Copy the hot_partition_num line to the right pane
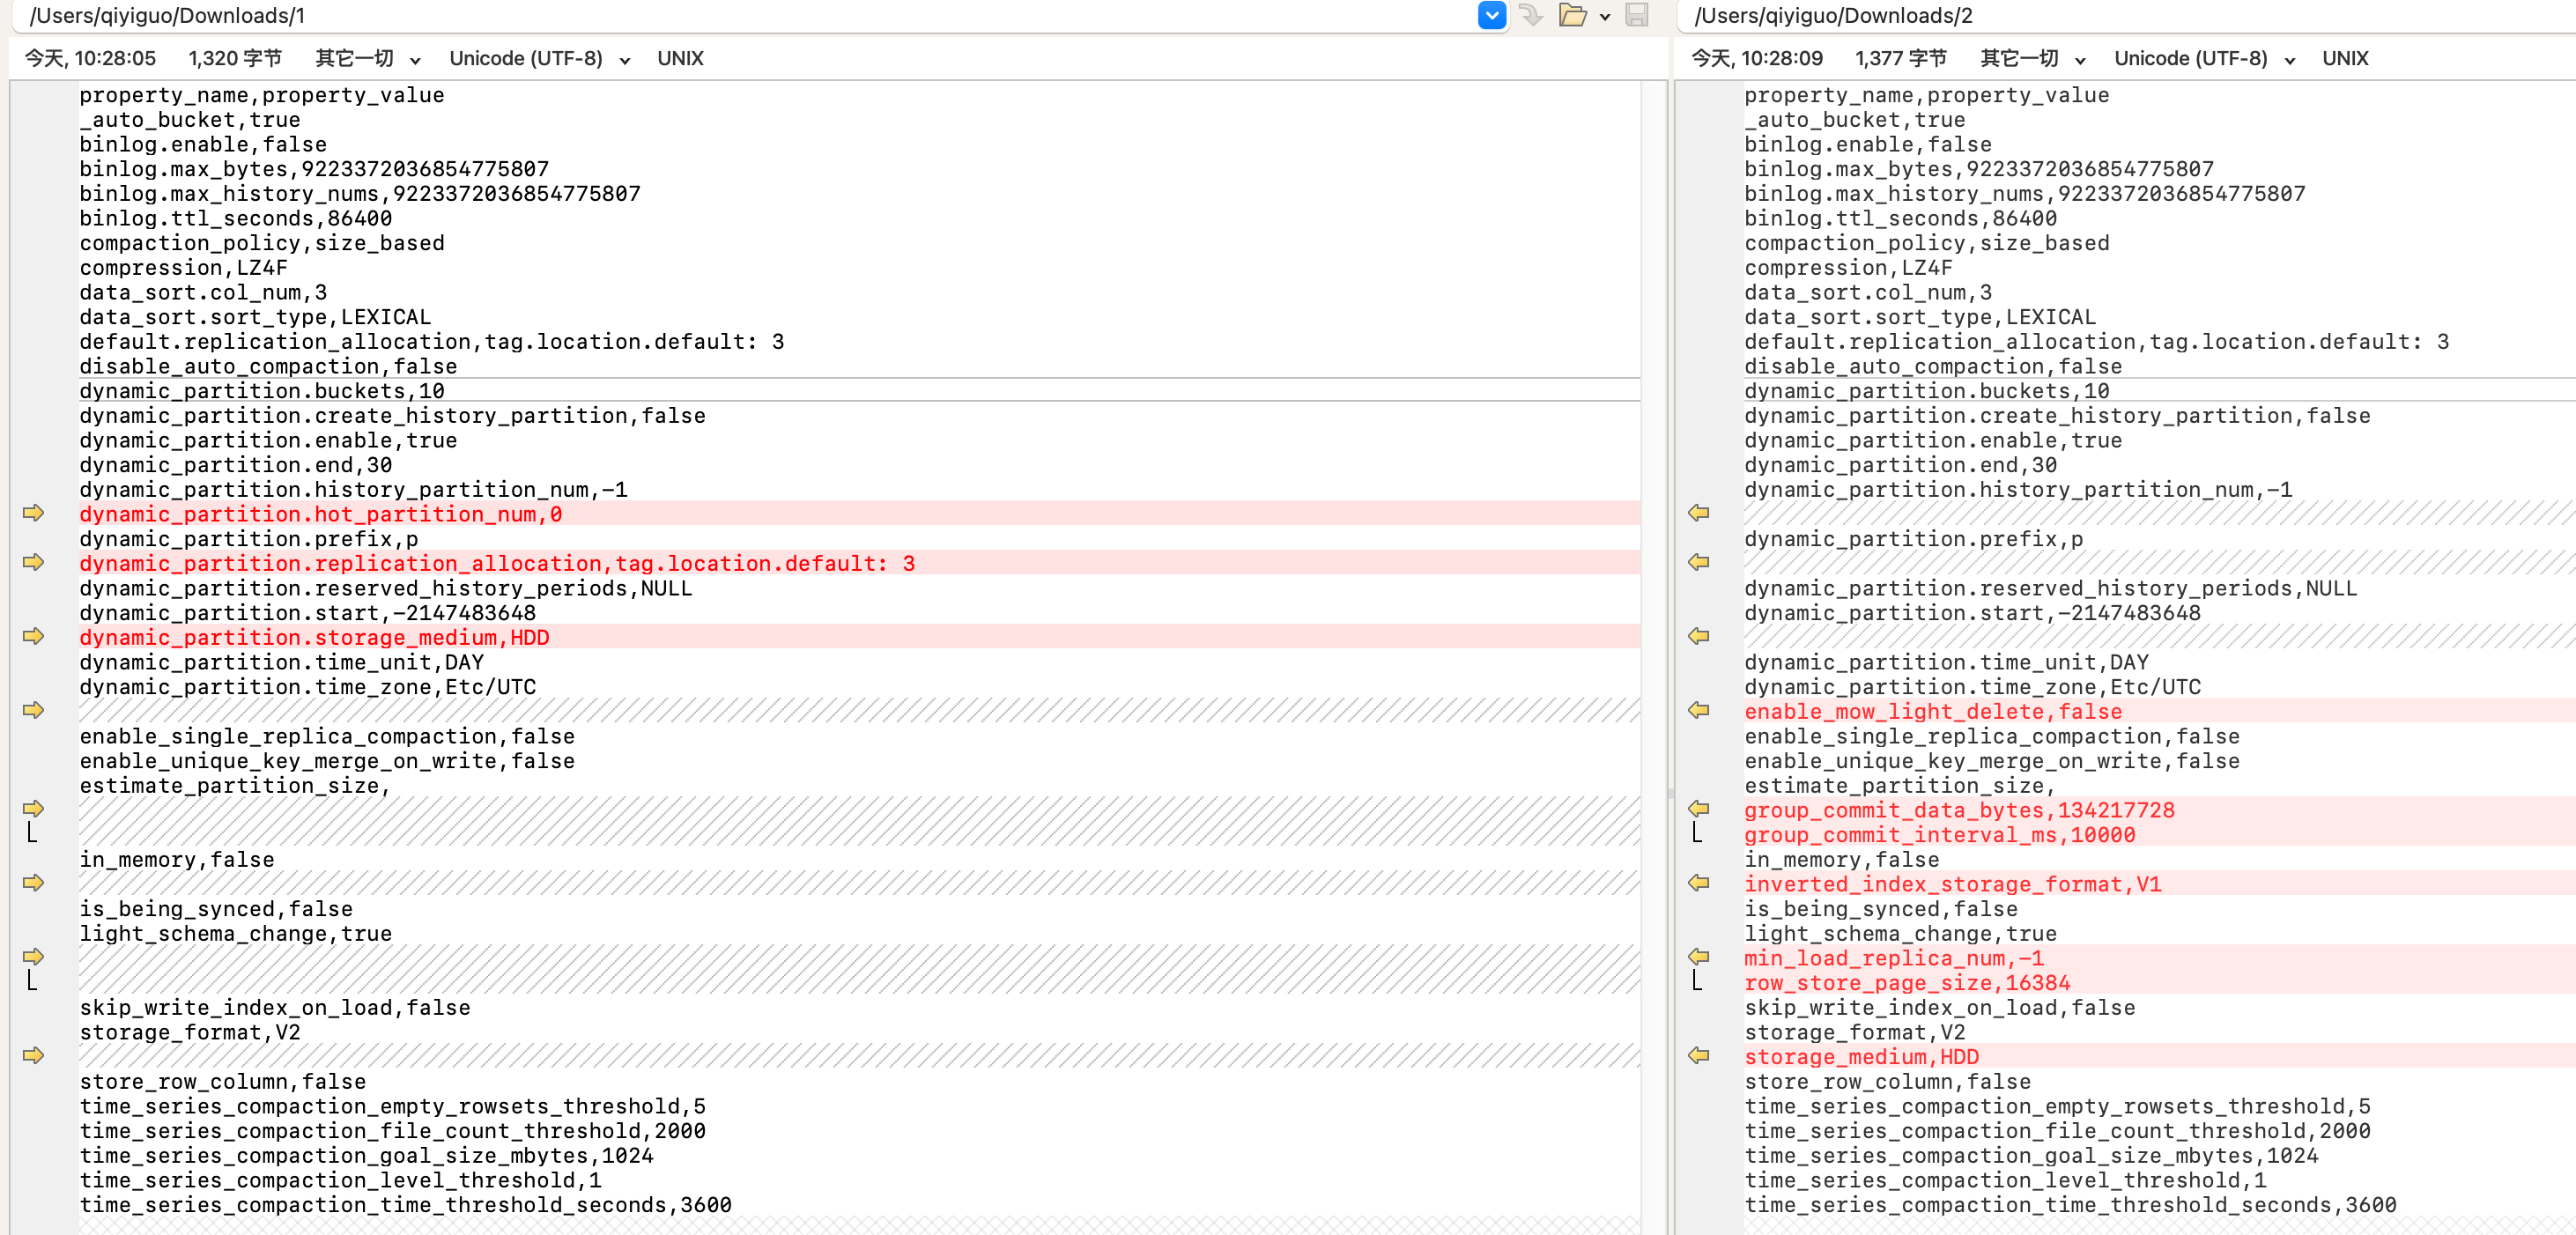The image size is (2576, 1235). 34,513
